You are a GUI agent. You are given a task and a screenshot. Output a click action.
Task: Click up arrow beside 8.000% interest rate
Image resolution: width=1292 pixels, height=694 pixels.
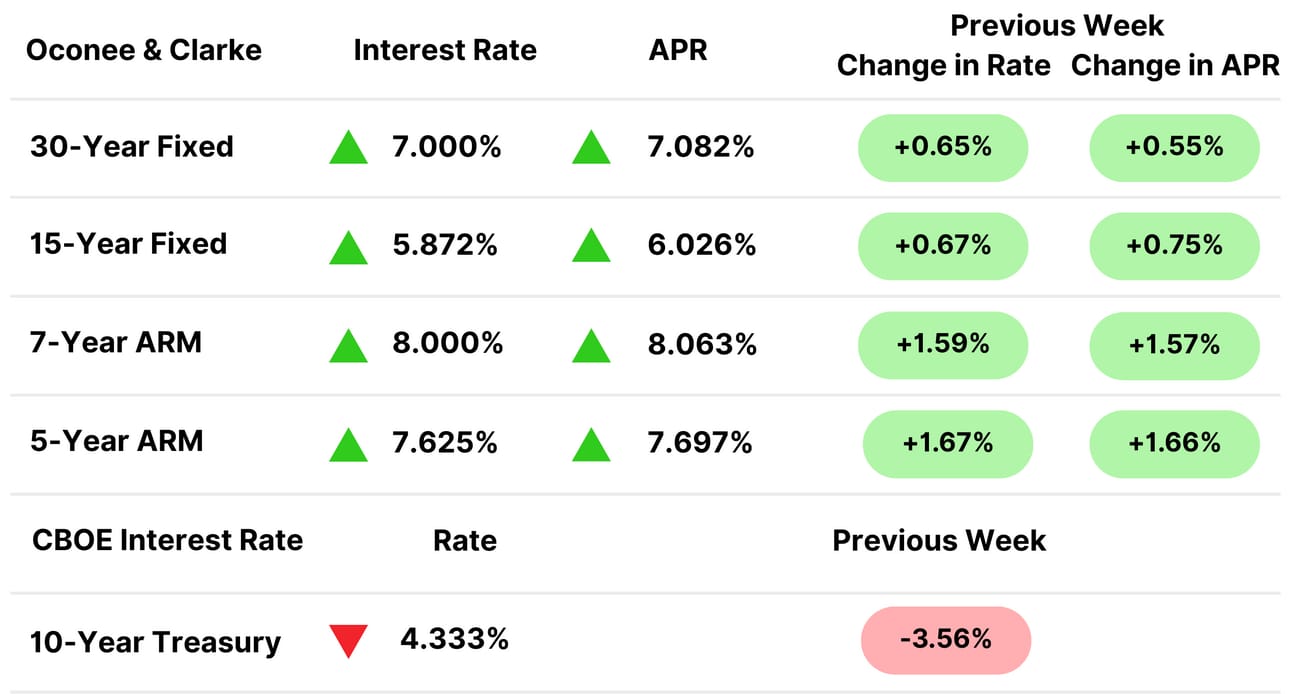point(349,345)
